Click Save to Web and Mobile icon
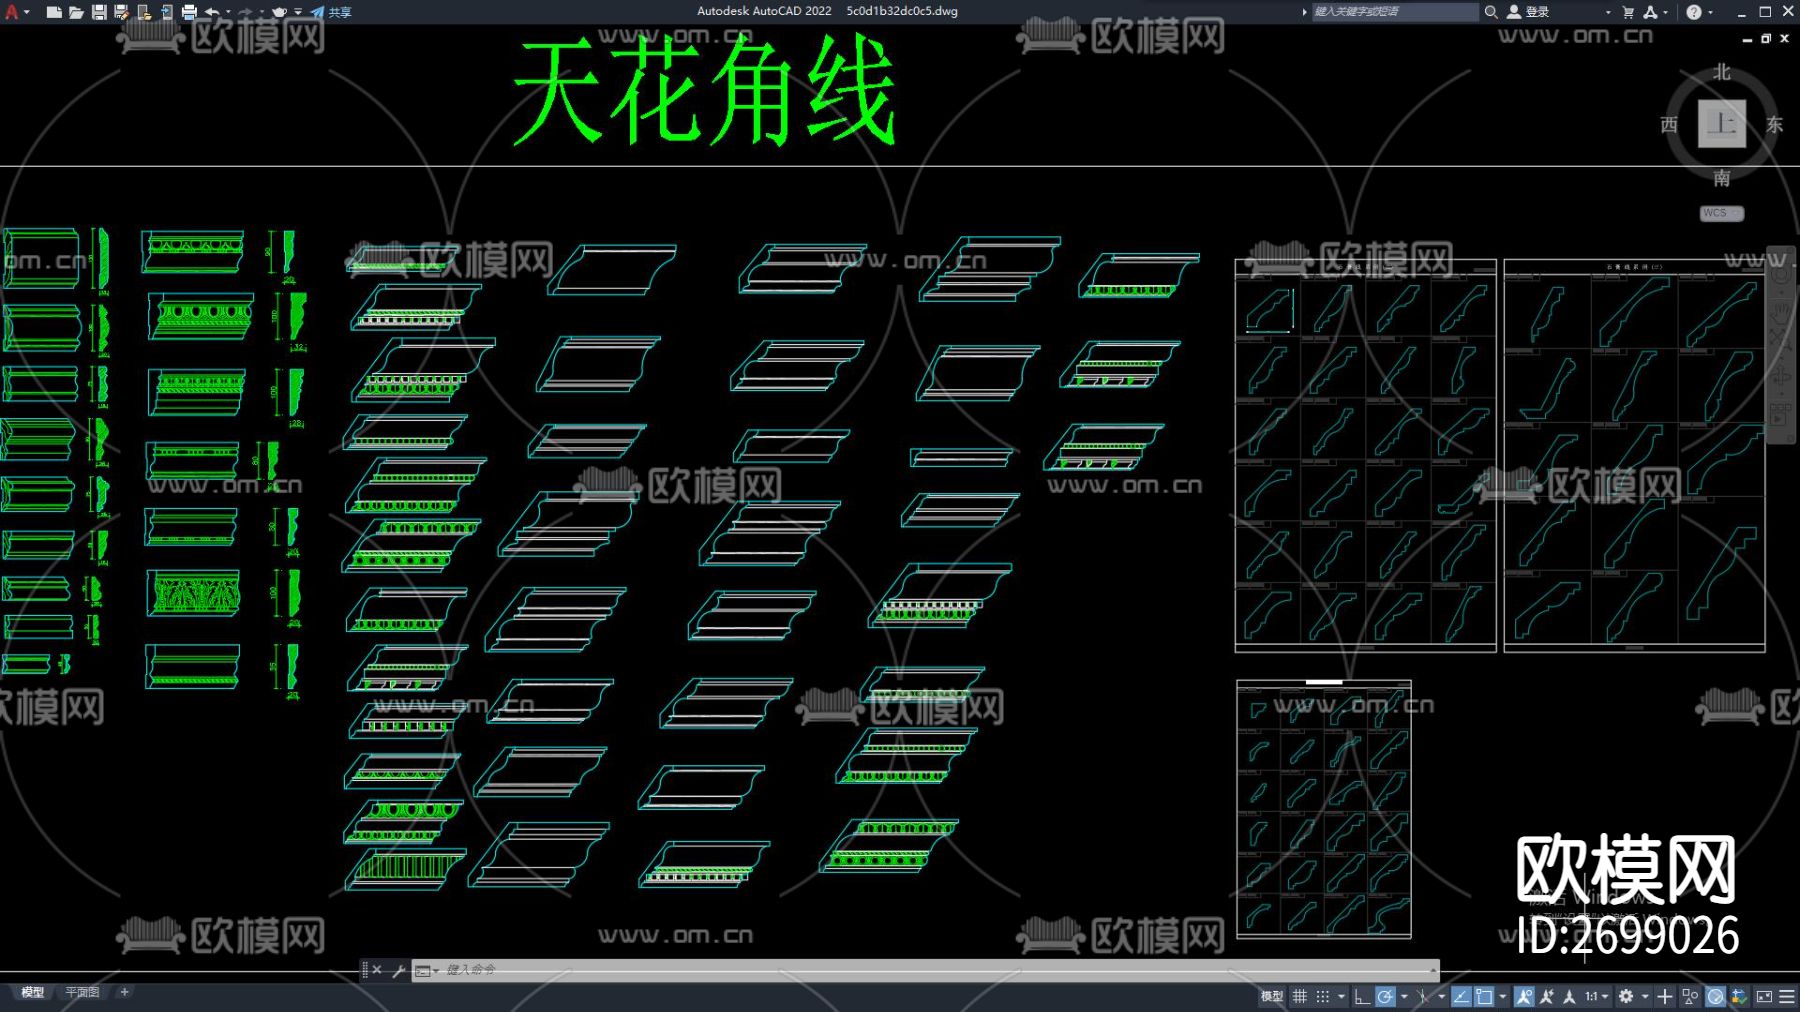This screenshot has width=1800, height=1012. point(166,12)
